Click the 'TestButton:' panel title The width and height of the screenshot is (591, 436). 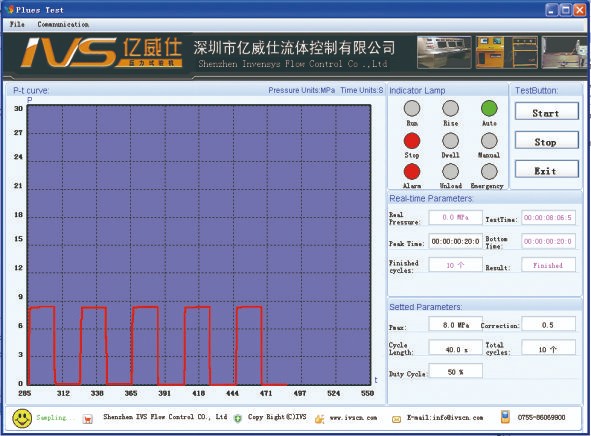click(x=536, y=91)
